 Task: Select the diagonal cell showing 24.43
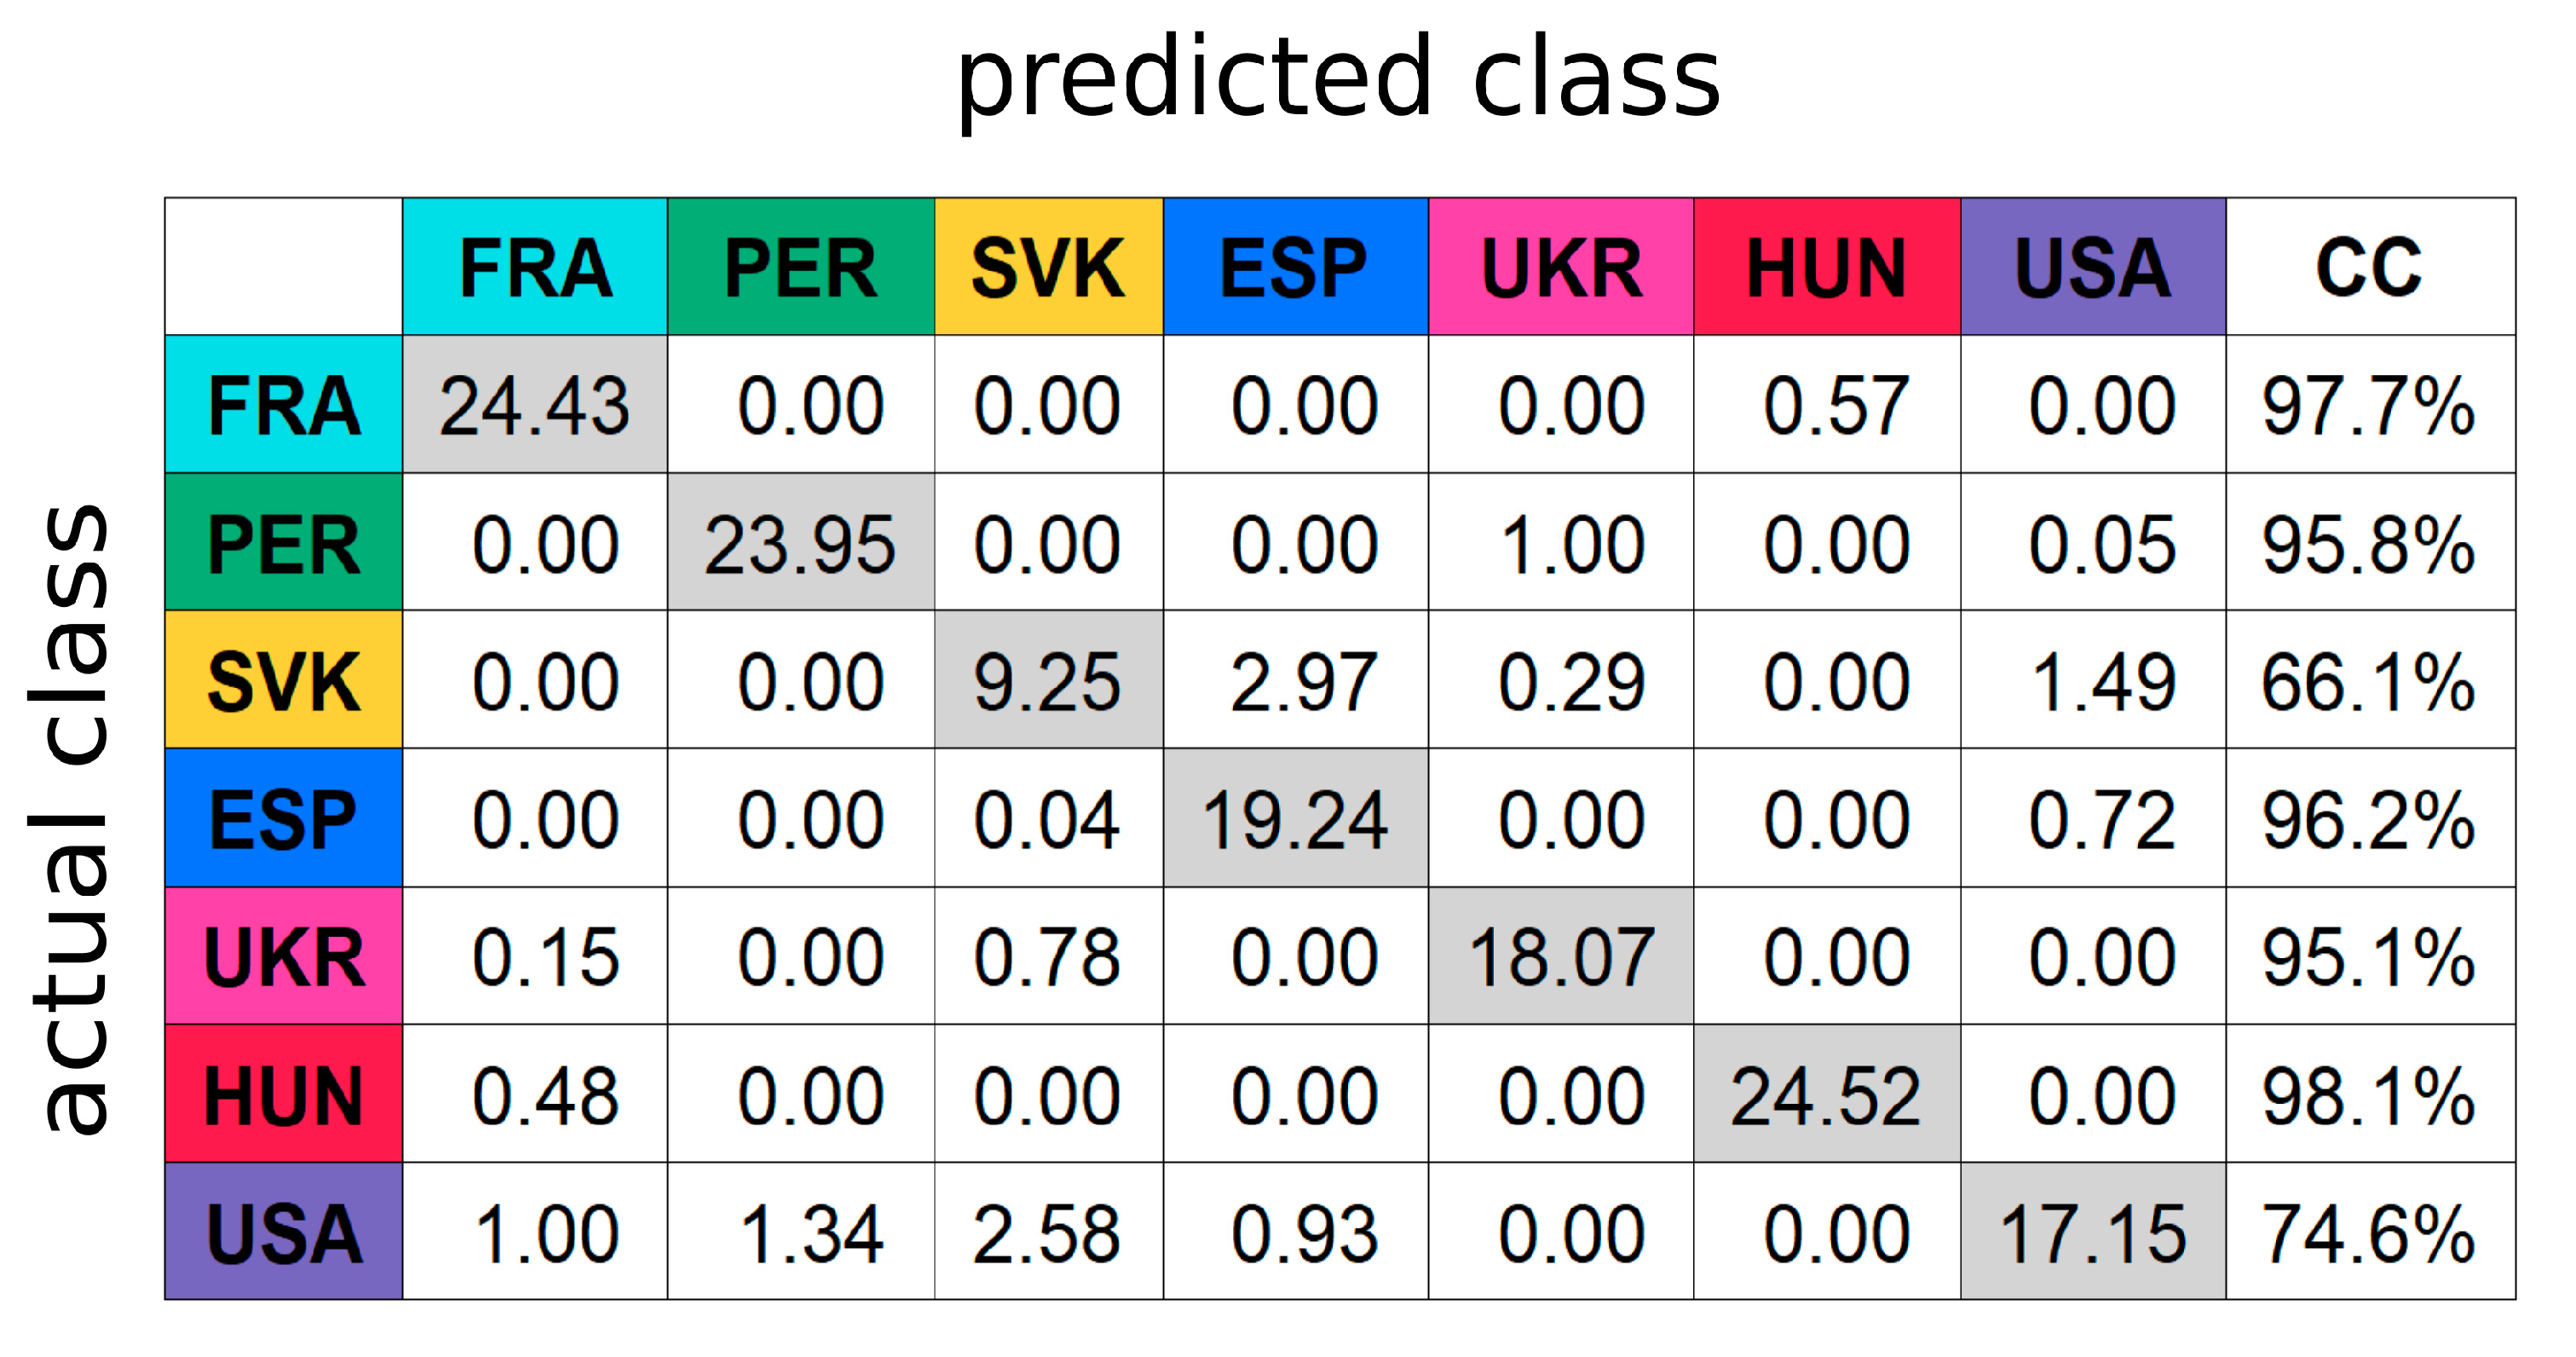535,405
